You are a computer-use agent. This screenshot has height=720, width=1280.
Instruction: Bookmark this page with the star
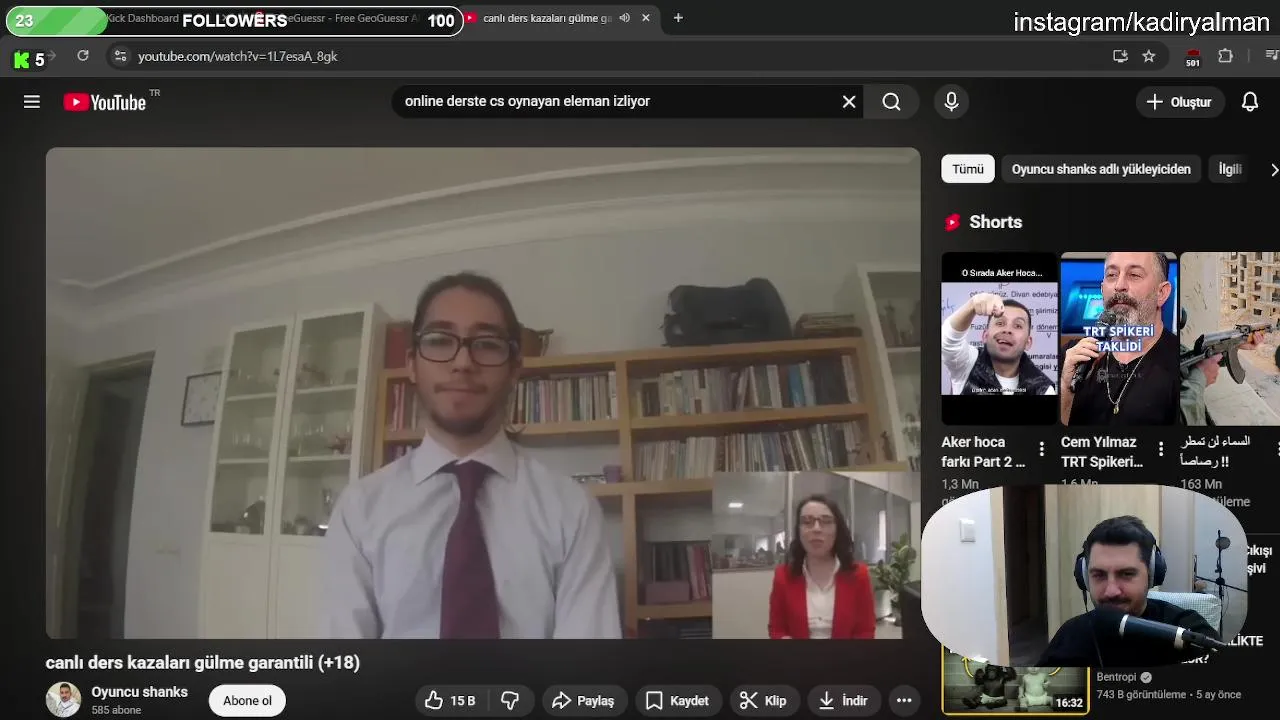1149,57
